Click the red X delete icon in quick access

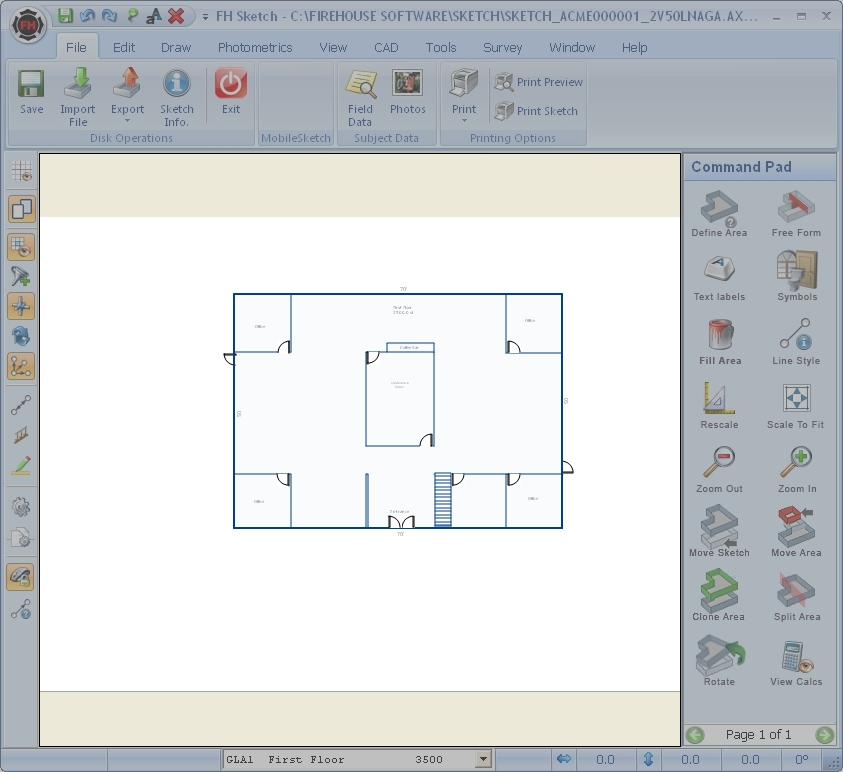tap(176, 16)
